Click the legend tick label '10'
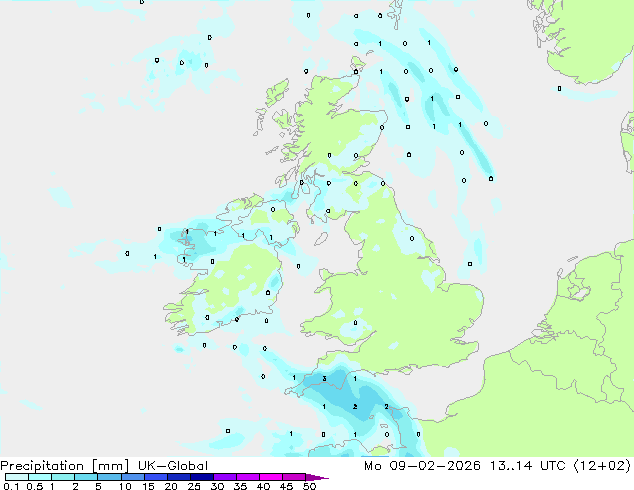This screenshot has width=634, height=490. [125, 486]
